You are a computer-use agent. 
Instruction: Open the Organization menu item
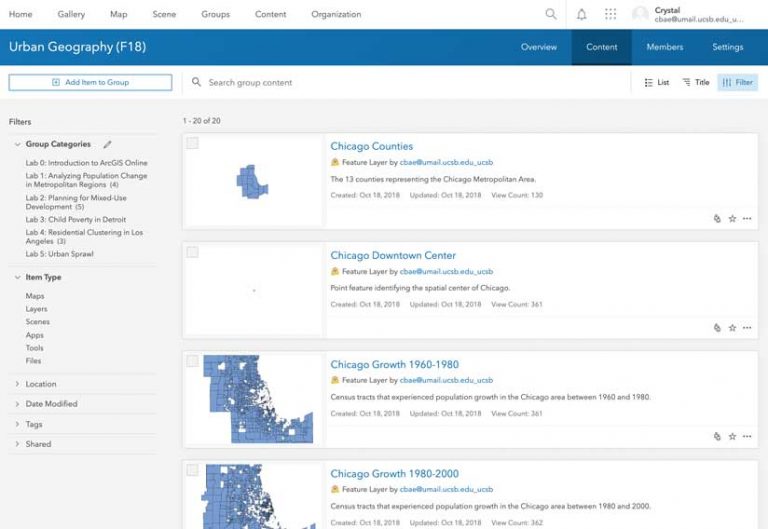tap(336, 14)
